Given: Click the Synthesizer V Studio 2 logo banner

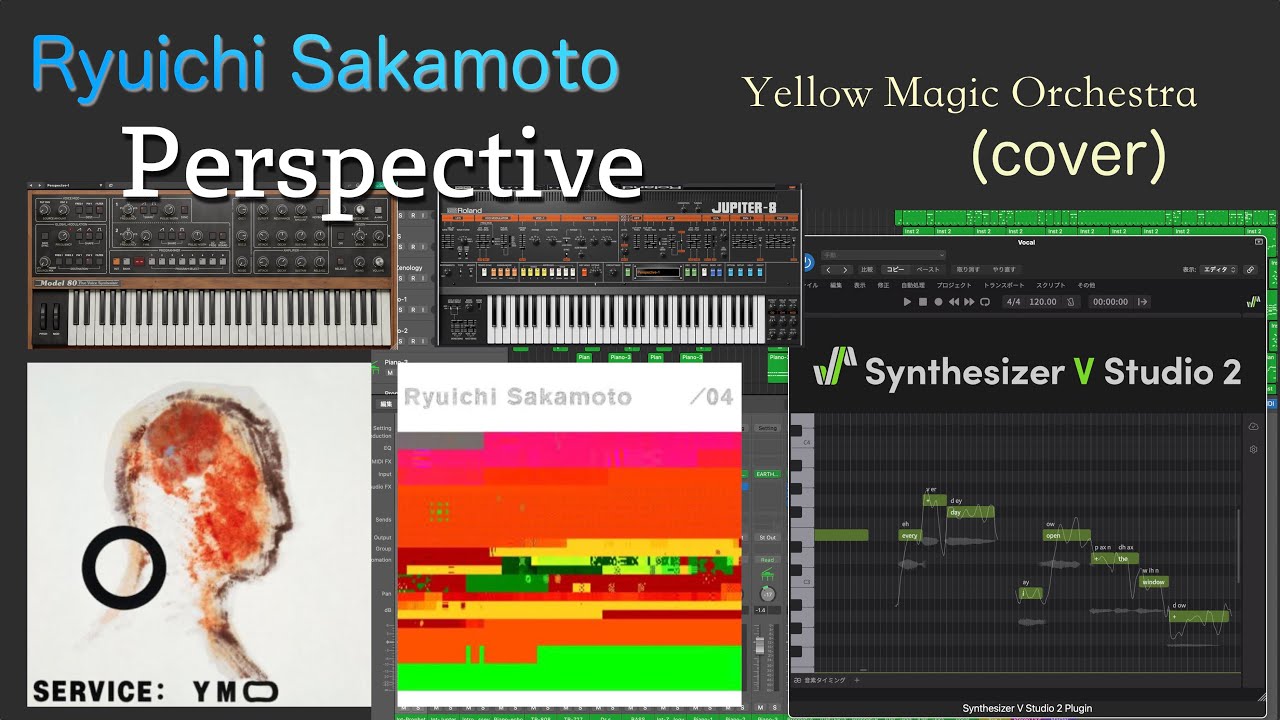Looking at the screenshot, I should pos(1027,372).
